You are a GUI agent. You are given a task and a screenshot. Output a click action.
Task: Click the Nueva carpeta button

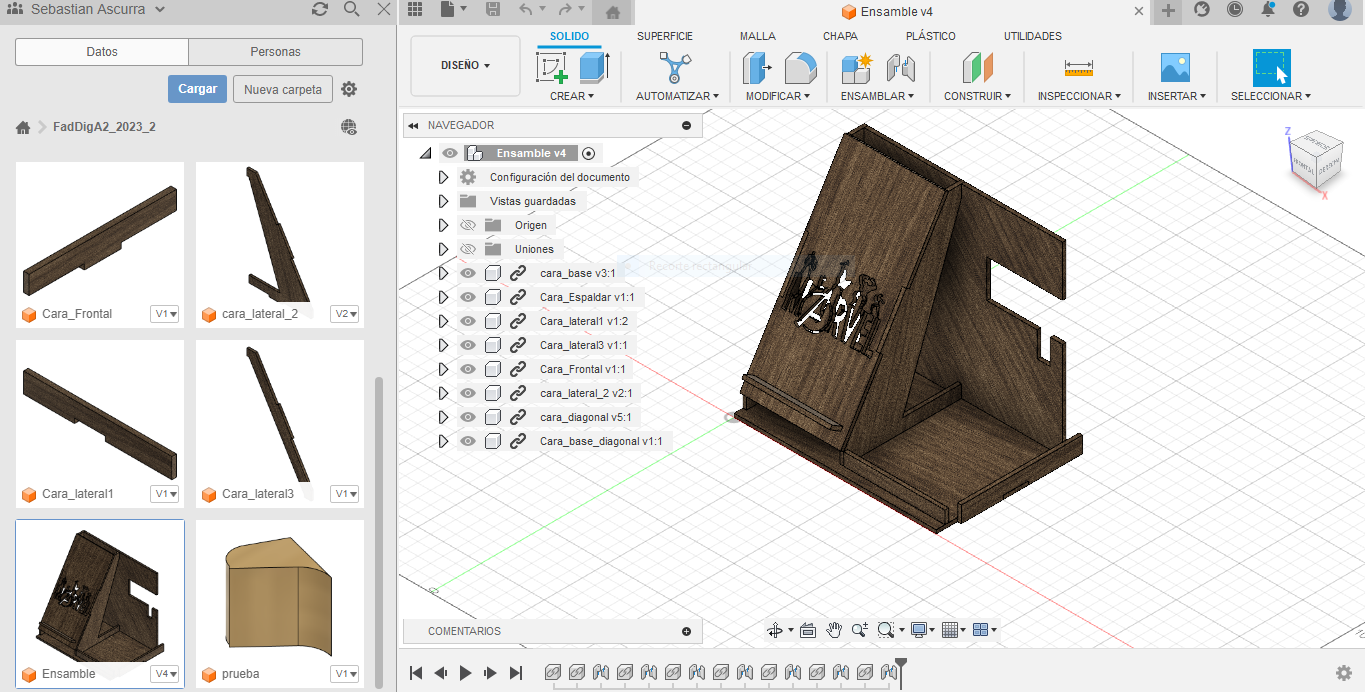pyautogui.click(x=283, y=89)
